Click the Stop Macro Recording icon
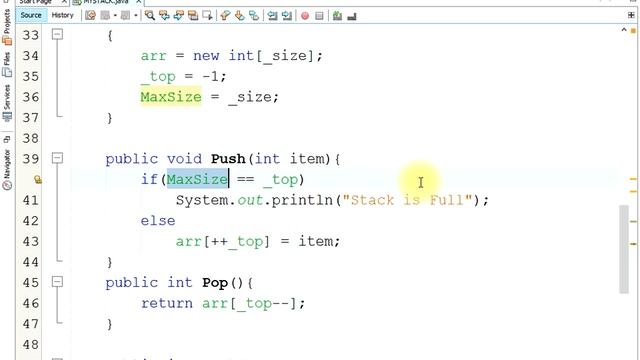The height and width of the screenshot is (360, 640). click(319, 16)
